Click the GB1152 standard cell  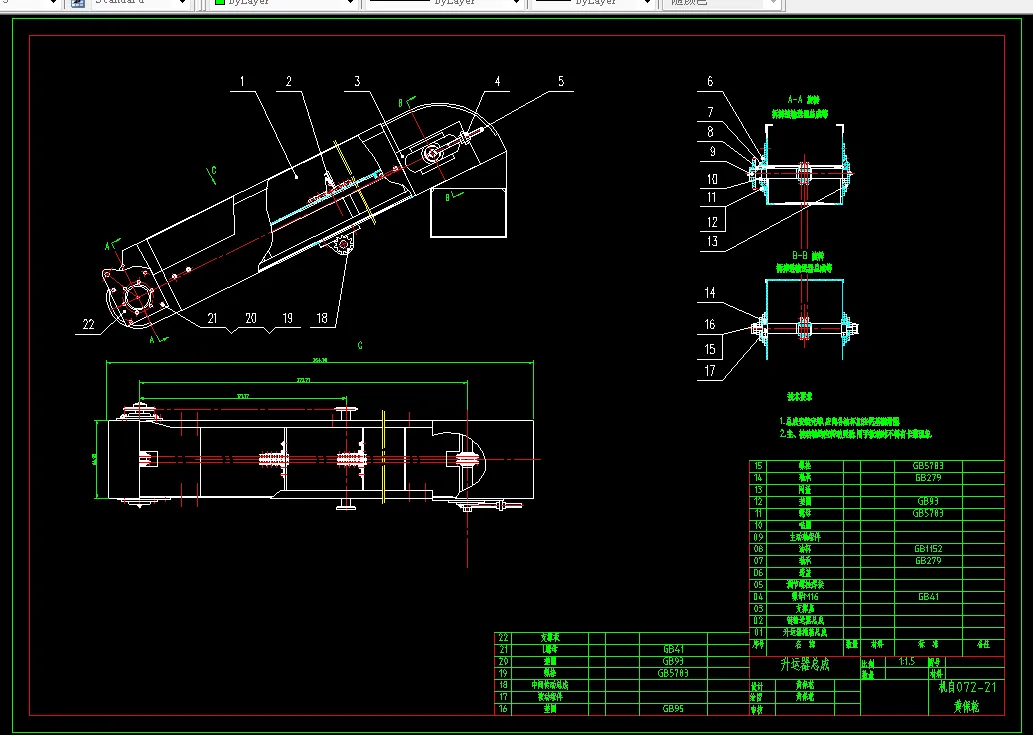point(928,549)
